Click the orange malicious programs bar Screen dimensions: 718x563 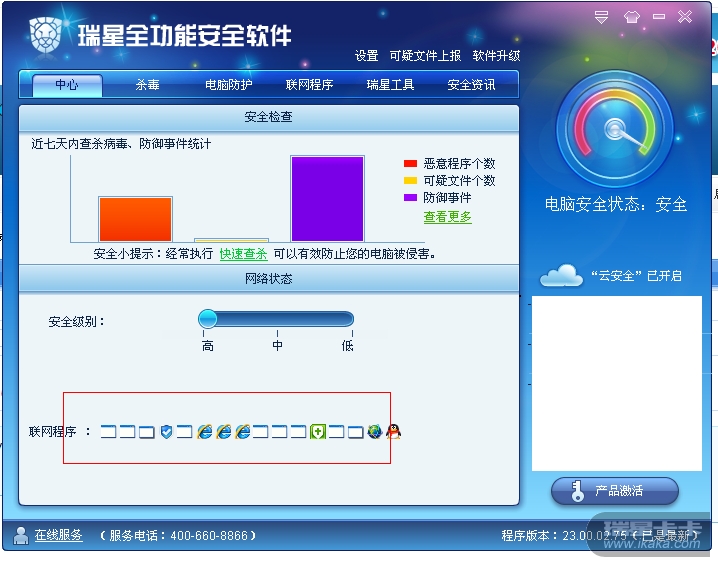(136, 219)
